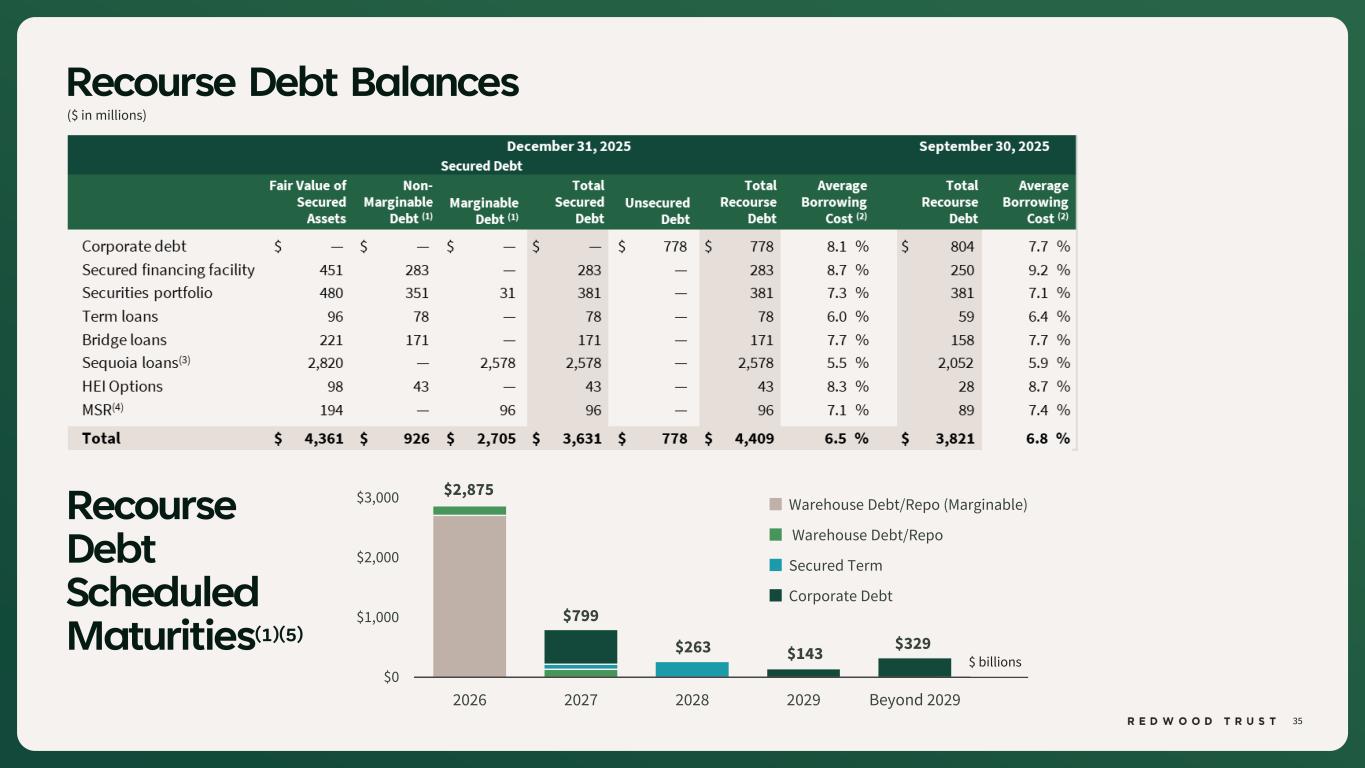This screenshot has height=768, width=1365.
Task: Click the teal Secured Term legend swatch
Action: pos(776,566)
